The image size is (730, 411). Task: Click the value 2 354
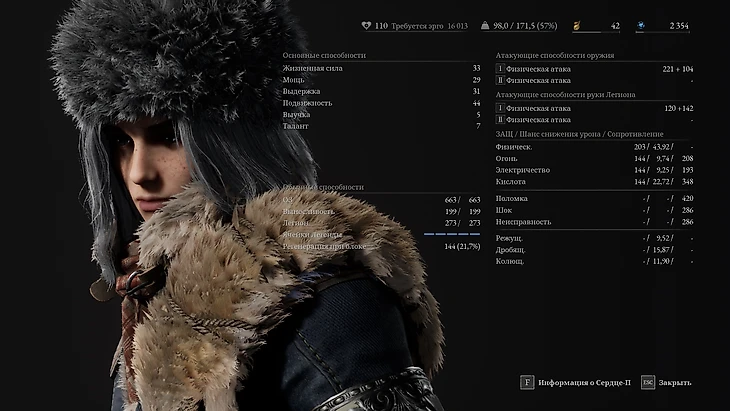click(x=679, y=26)
